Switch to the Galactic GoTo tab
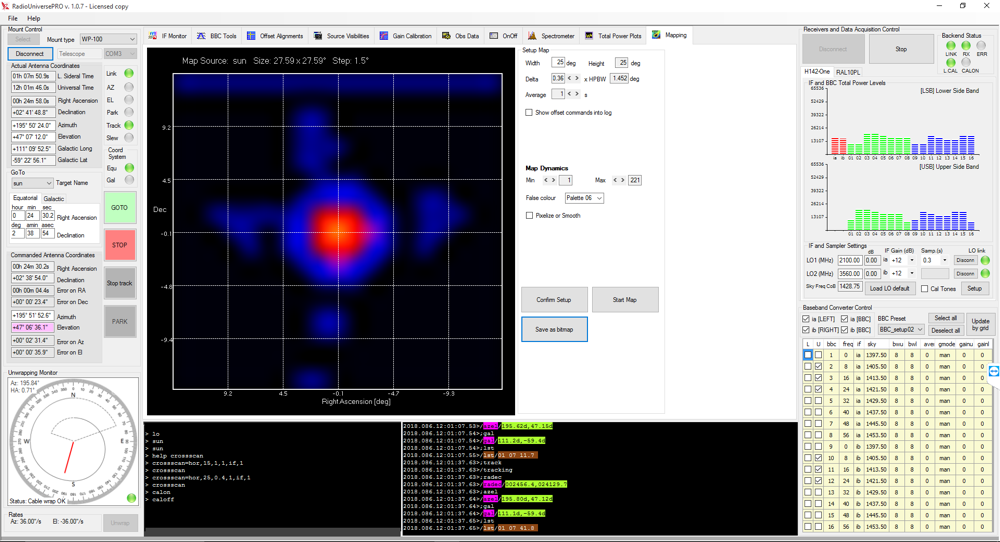The height and width of the screenshot is (542, 1000). point(54,199)
